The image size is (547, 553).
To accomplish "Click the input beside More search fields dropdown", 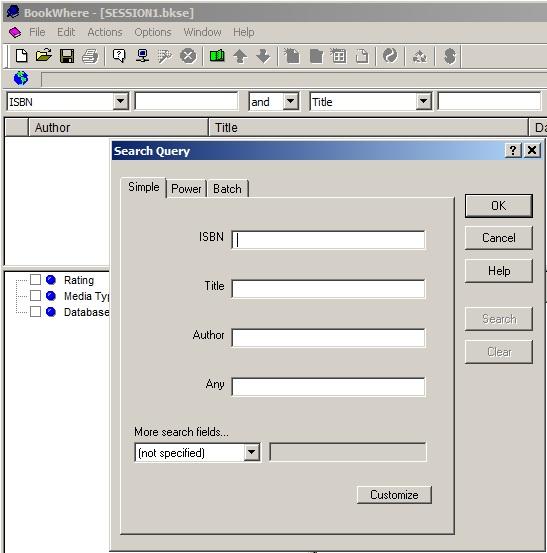I will 348,452.
